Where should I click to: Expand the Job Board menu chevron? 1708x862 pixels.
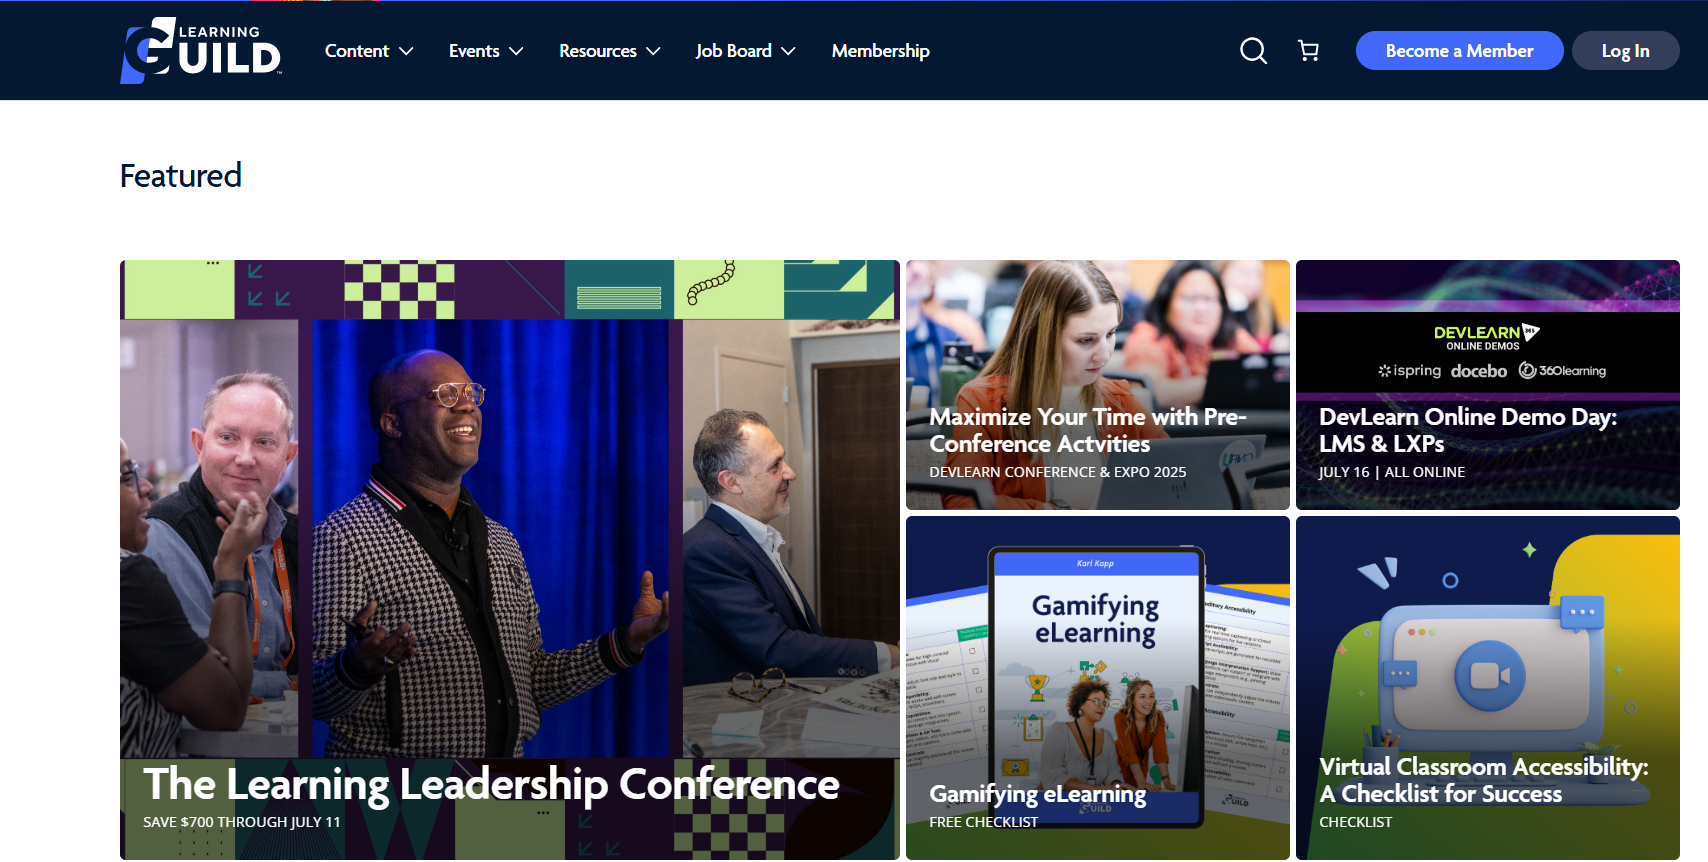[788, 51]
